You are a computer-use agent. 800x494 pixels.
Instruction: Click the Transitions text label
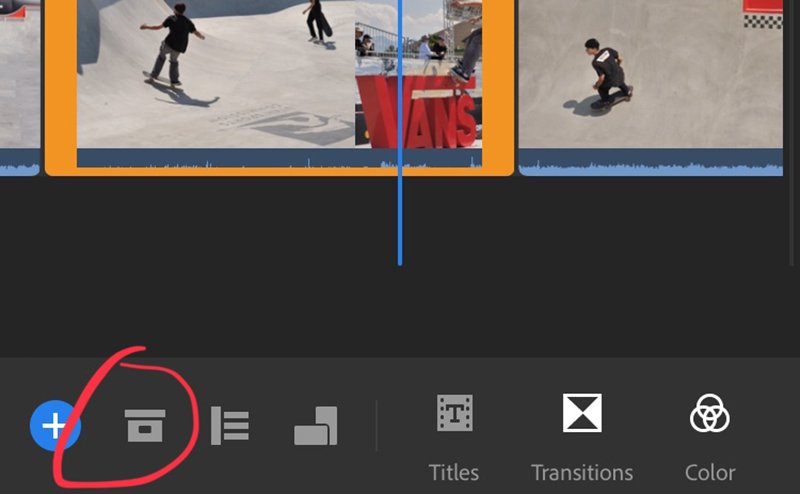581,472
